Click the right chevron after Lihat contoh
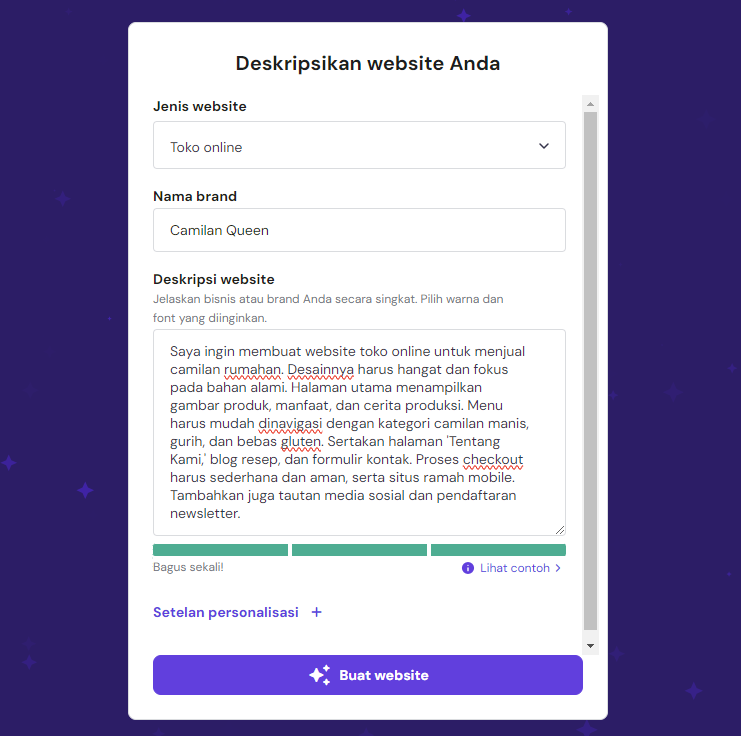741x736 pixels. click(x=558, y=568)
